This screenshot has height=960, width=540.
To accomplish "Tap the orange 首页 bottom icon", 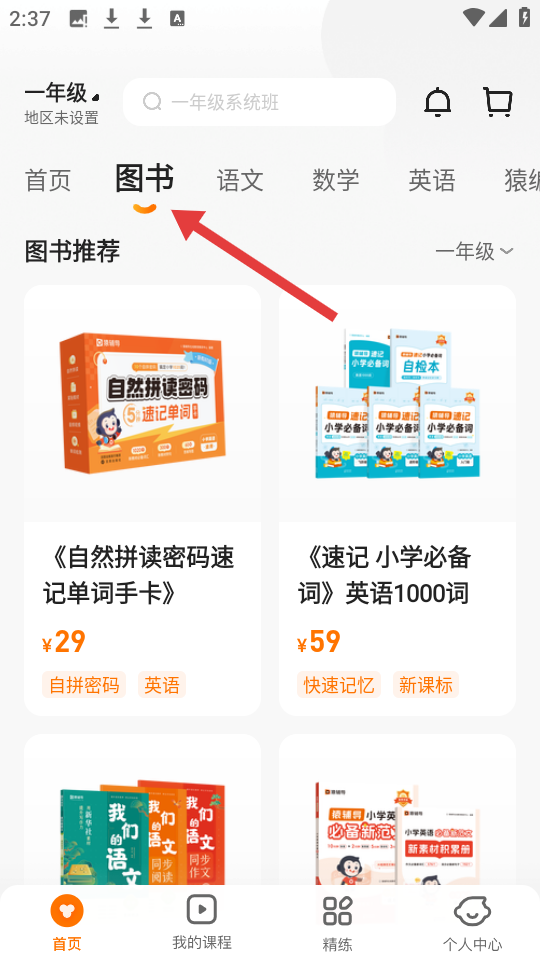I will pos(67,910).
